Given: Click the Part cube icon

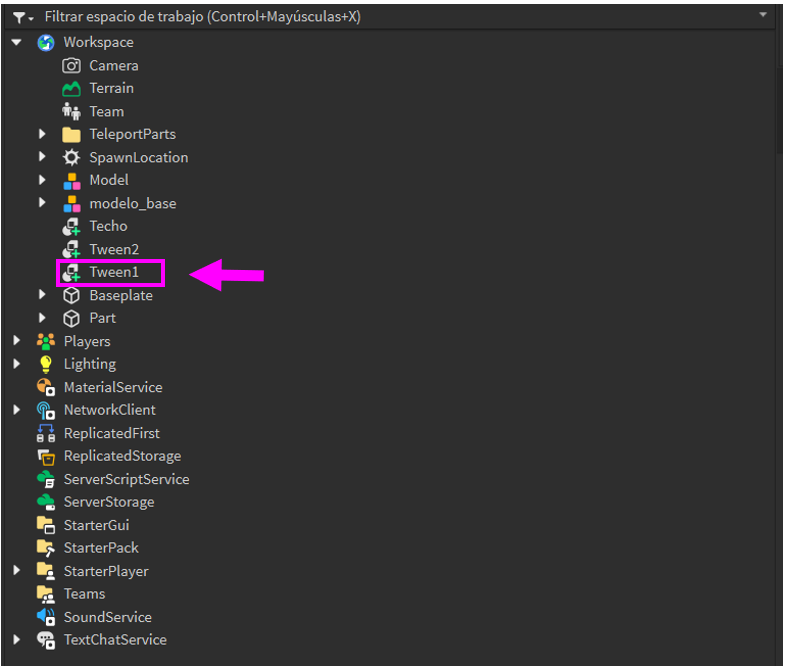Looking at the screenshot, I should (x=71, y=318).
